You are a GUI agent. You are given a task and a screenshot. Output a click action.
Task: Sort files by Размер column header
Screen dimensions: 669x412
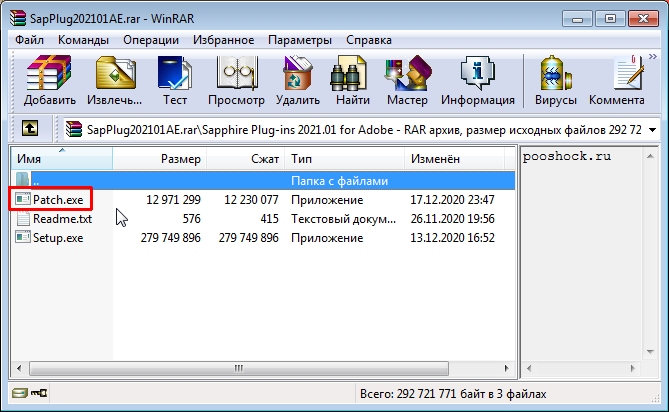point(160,159)
